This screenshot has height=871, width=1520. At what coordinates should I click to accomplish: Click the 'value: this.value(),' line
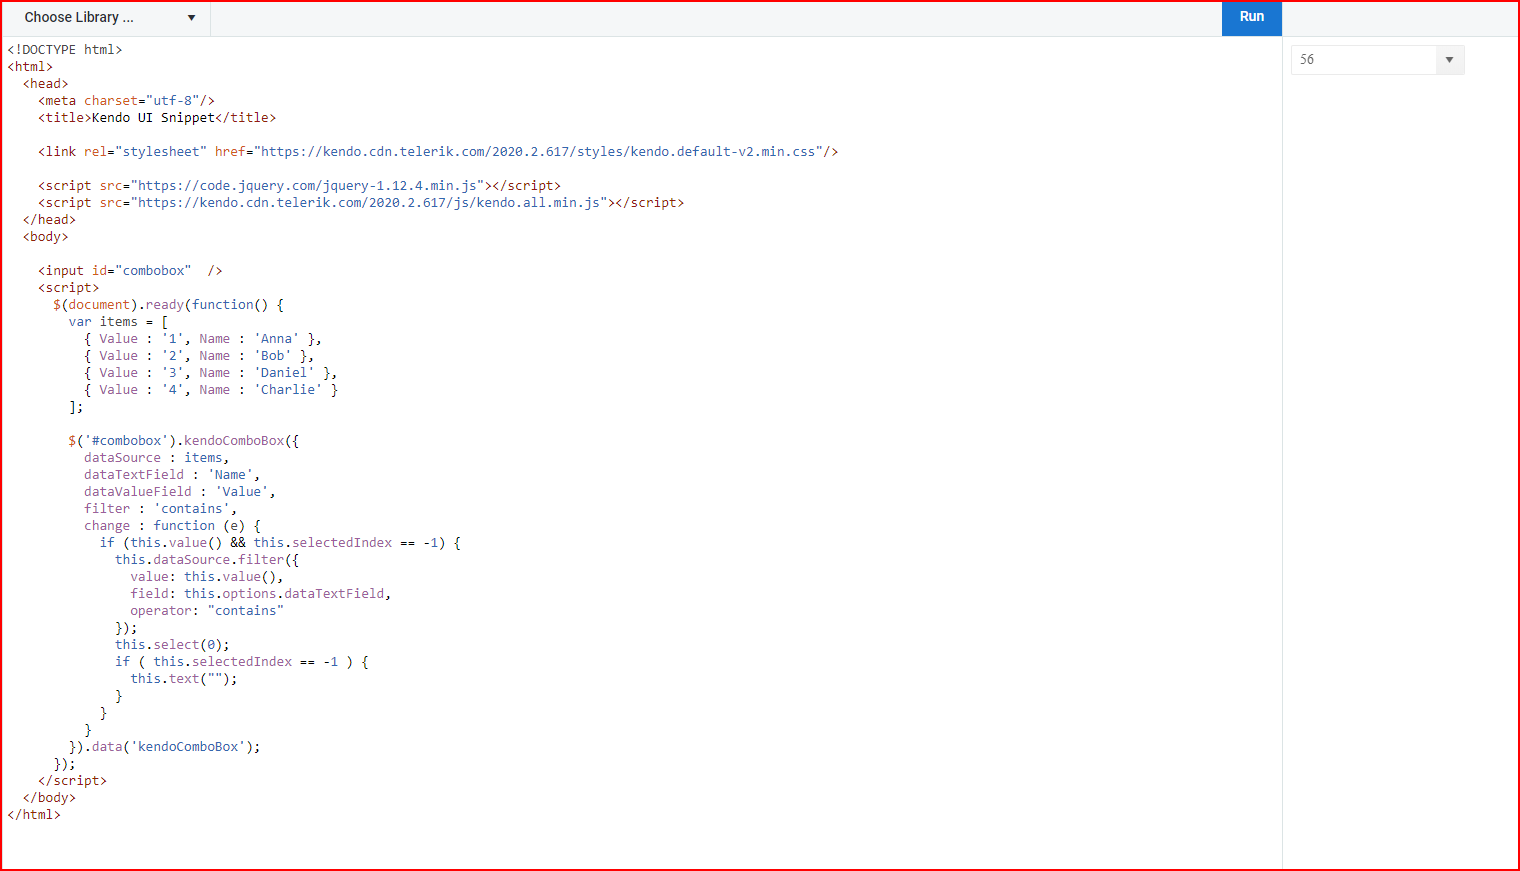(207, 577)
